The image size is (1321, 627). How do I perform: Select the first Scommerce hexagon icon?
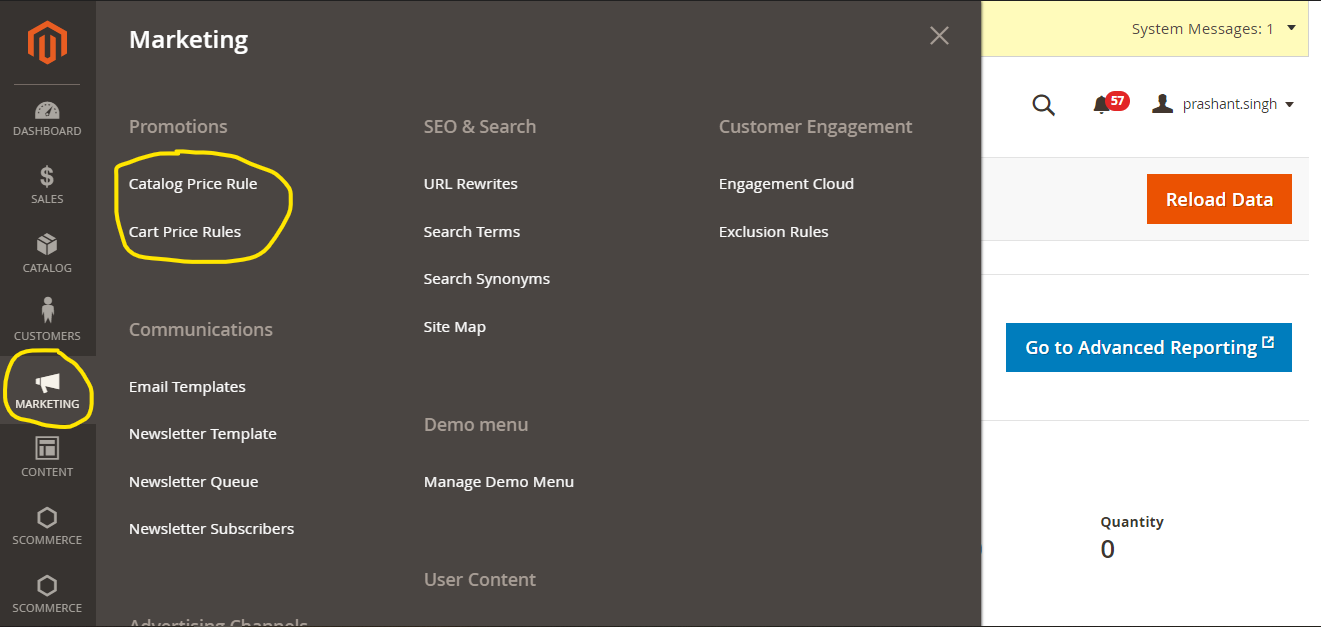pyautogui.click(x=47, y=520)
